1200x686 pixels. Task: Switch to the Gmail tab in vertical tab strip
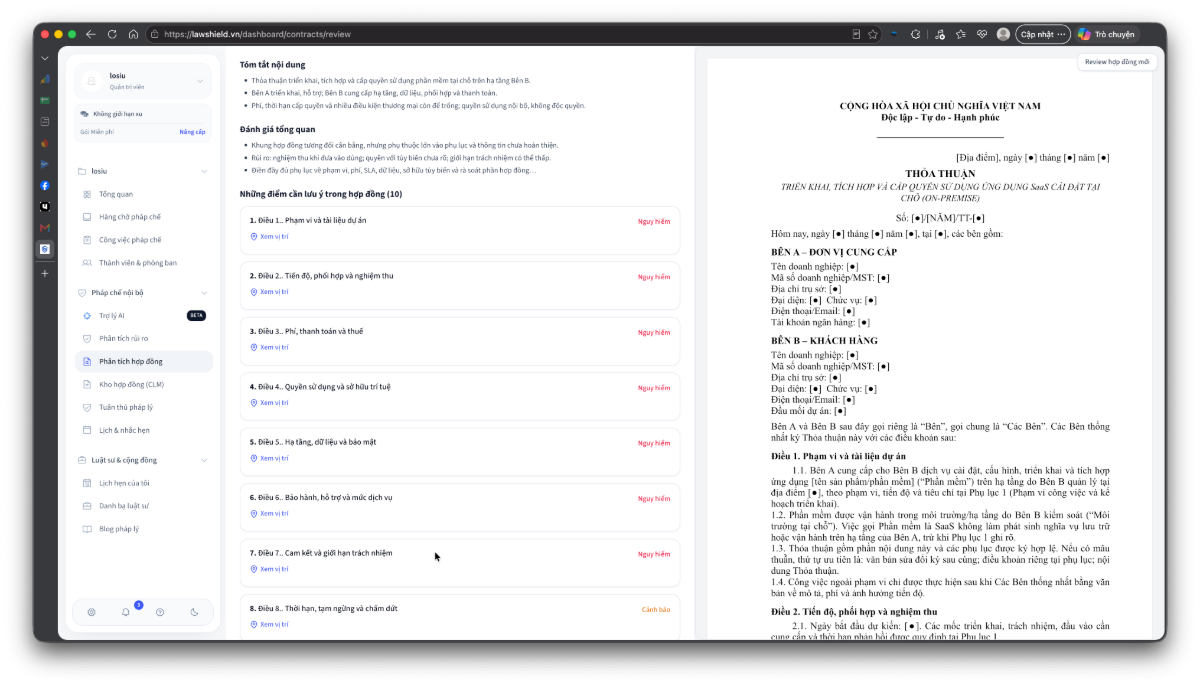45,228
